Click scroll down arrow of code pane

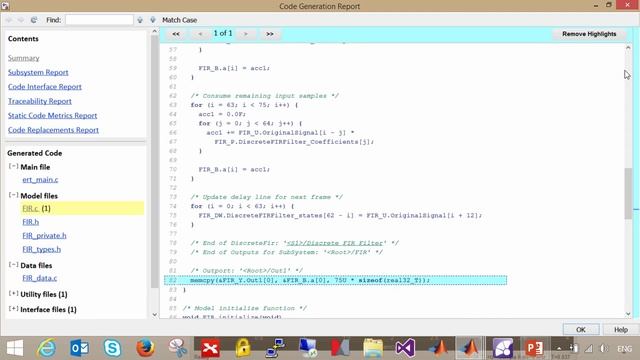[628, 314]
